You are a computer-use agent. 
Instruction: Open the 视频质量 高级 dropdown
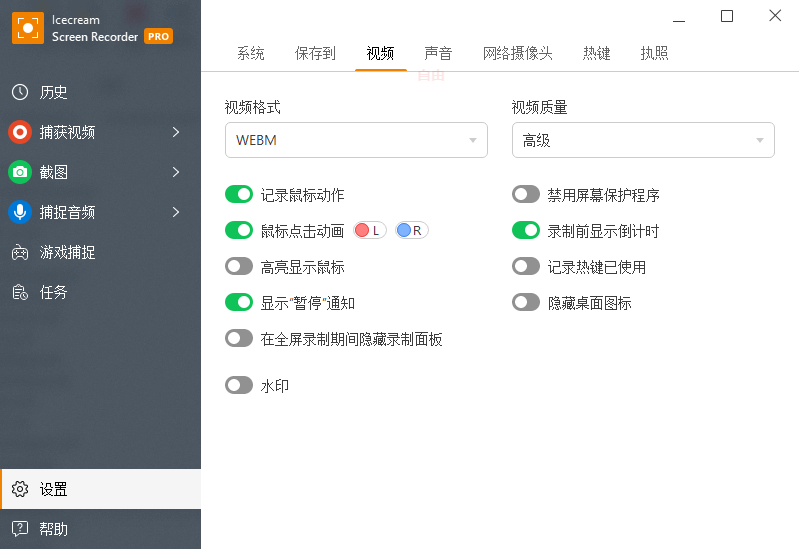(x=643, y=140)
